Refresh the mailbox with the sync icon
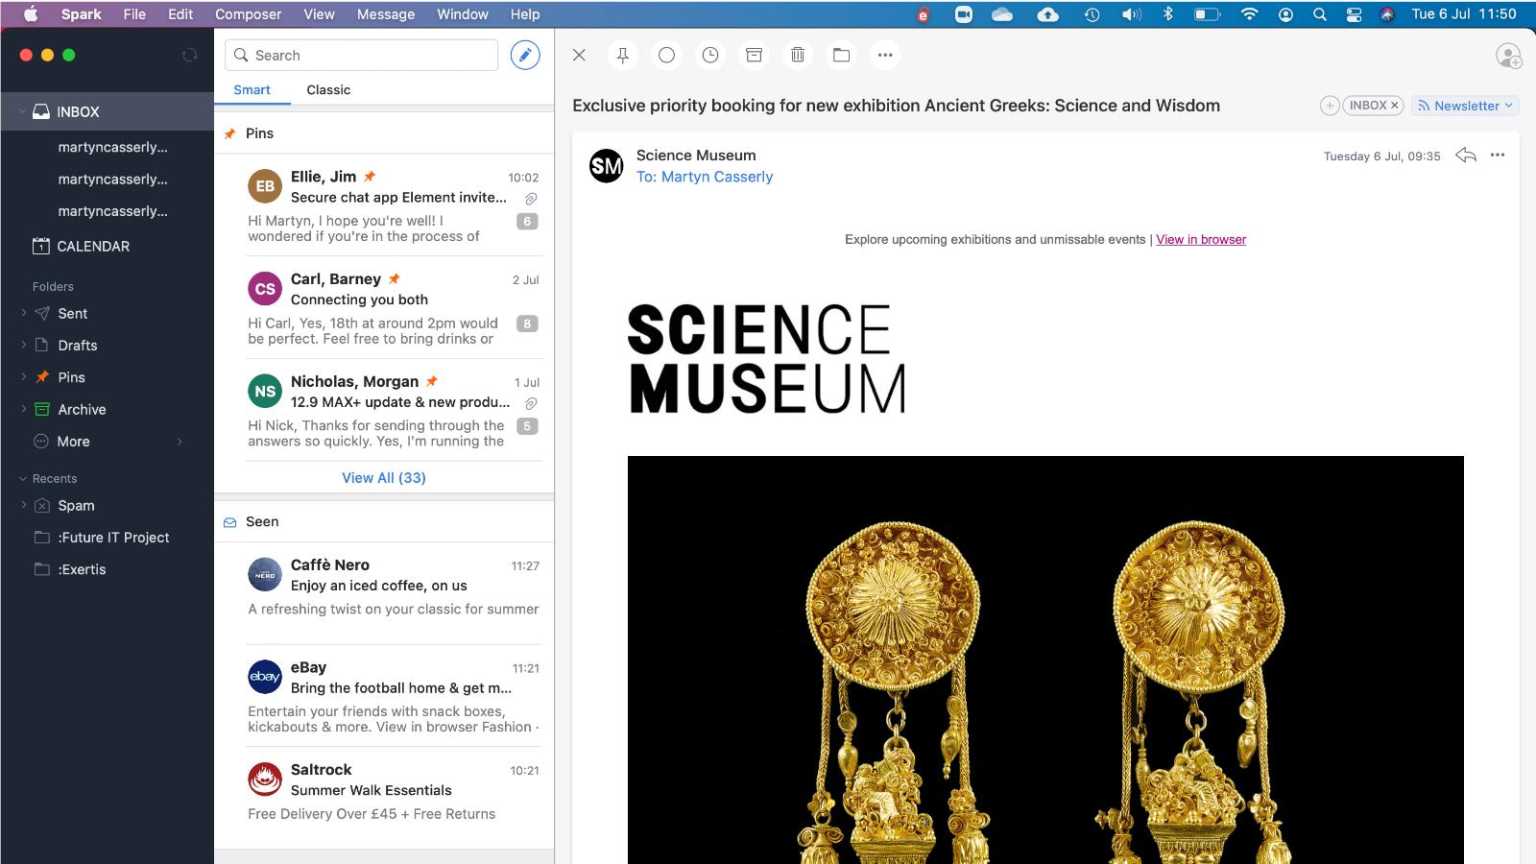1536x864 pixels. pos(189,55)
